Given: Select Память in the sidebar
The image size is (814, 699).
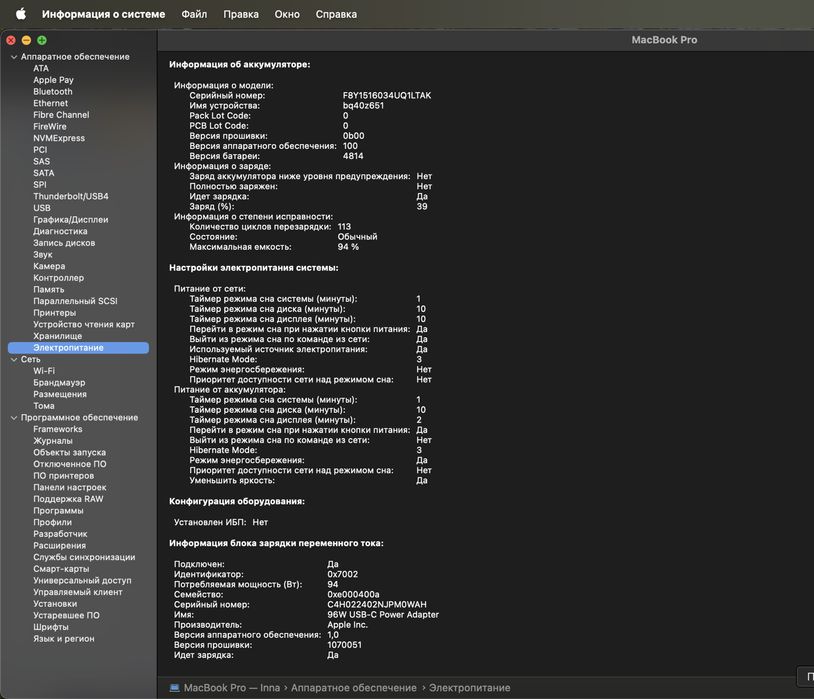Looking at the screenshot, I should tap(49, 290).
